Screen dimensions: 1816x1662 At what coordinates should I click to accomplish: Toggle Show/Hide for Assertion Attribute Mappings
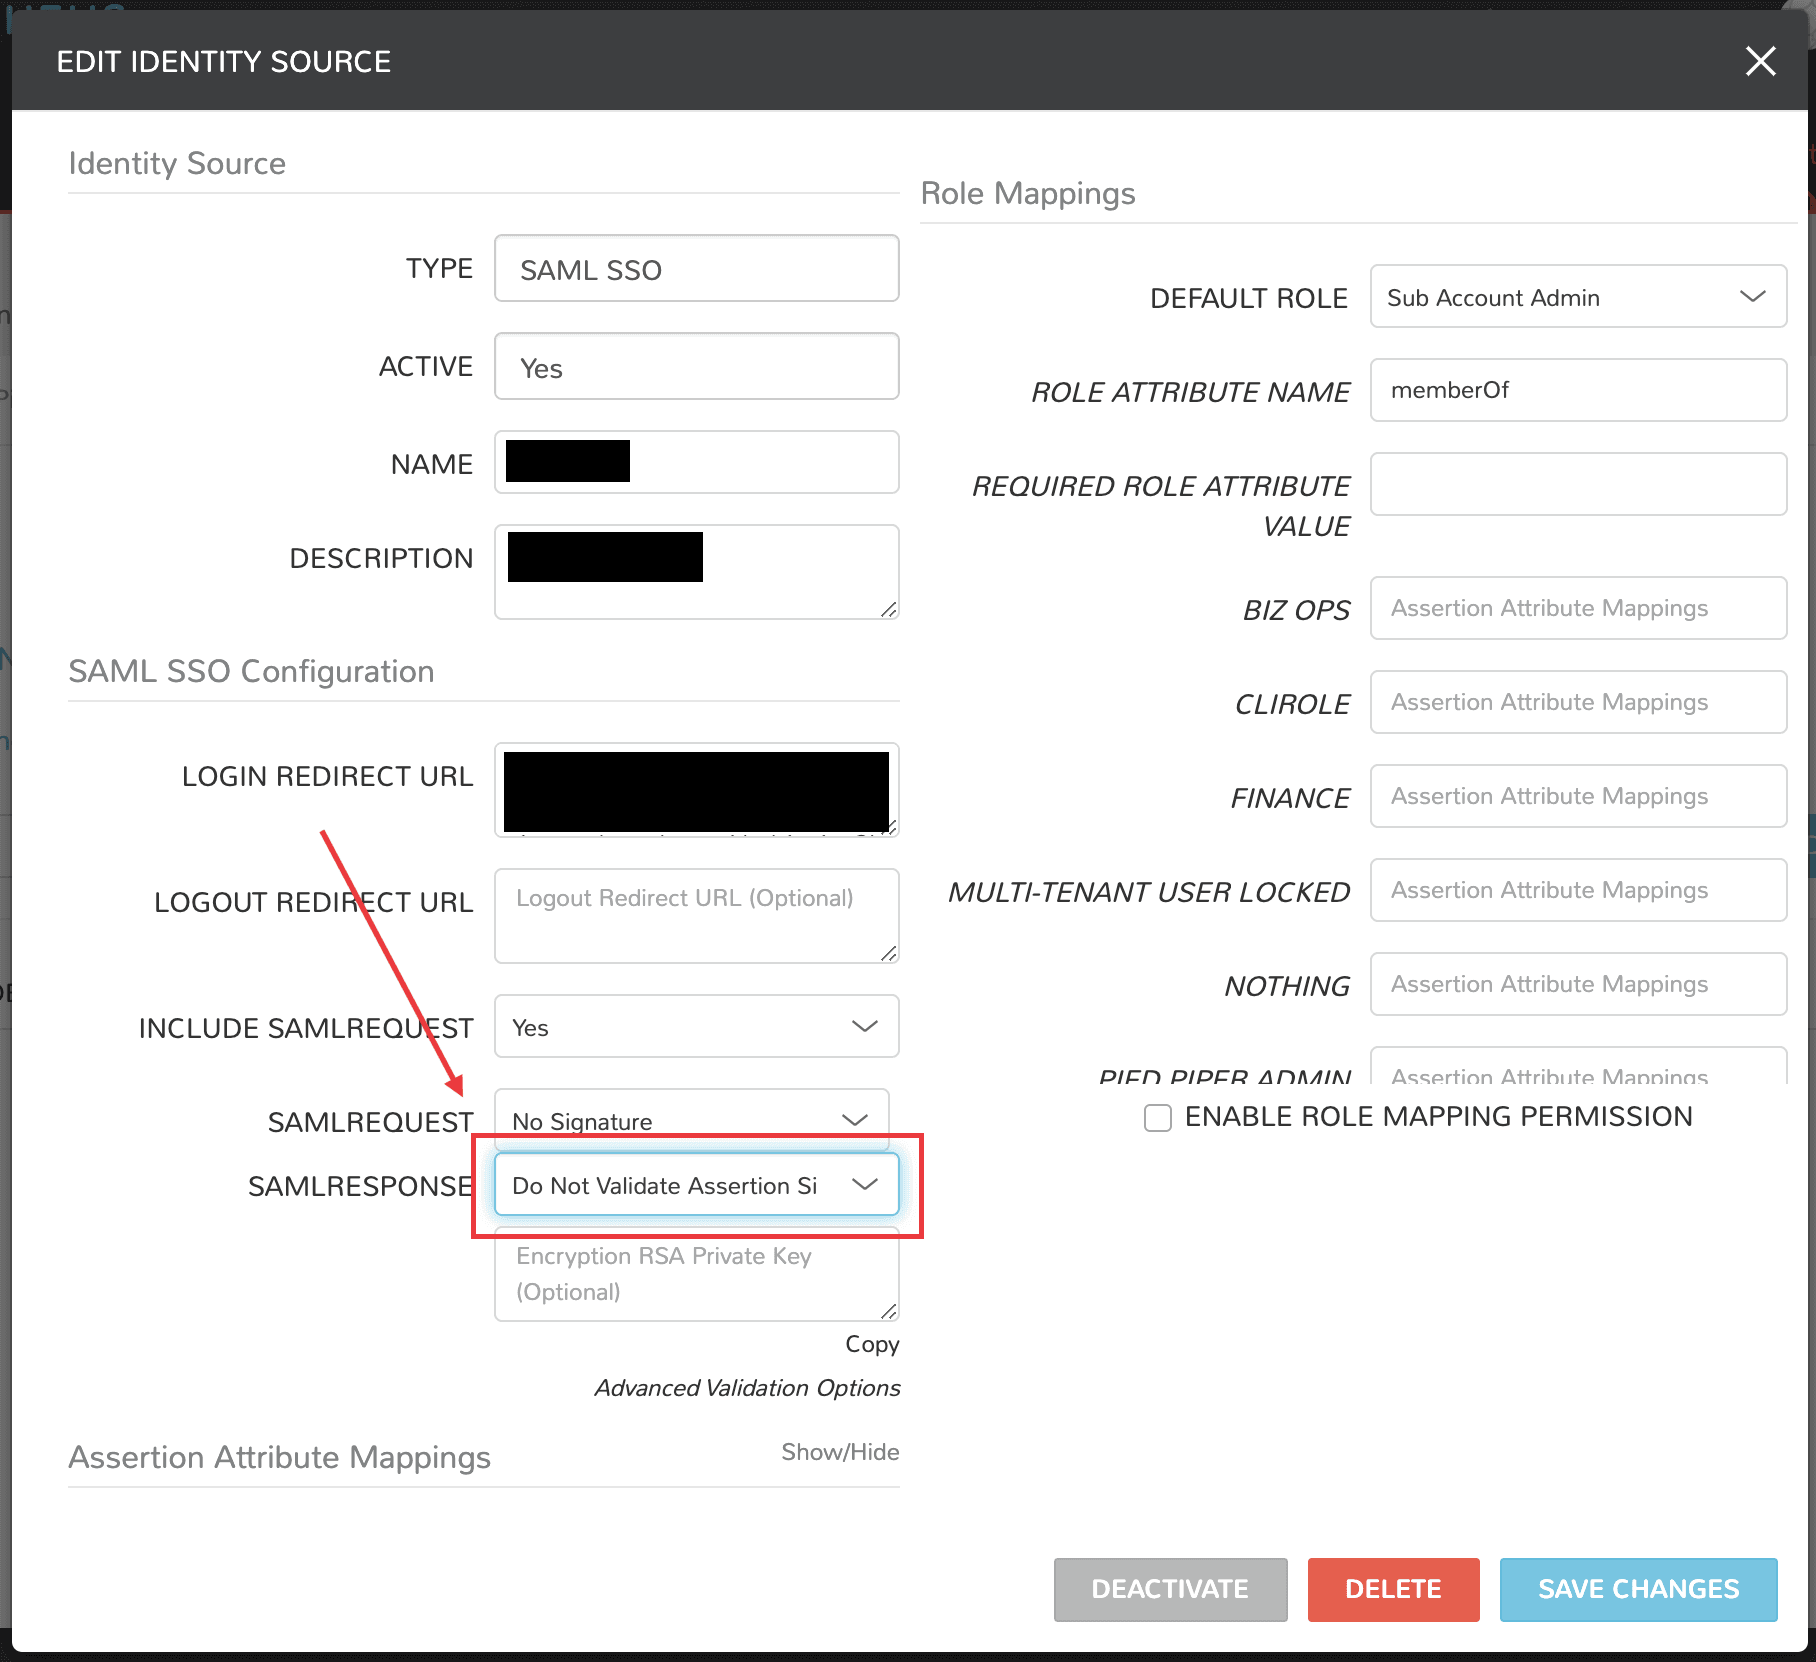(839, 1451)
